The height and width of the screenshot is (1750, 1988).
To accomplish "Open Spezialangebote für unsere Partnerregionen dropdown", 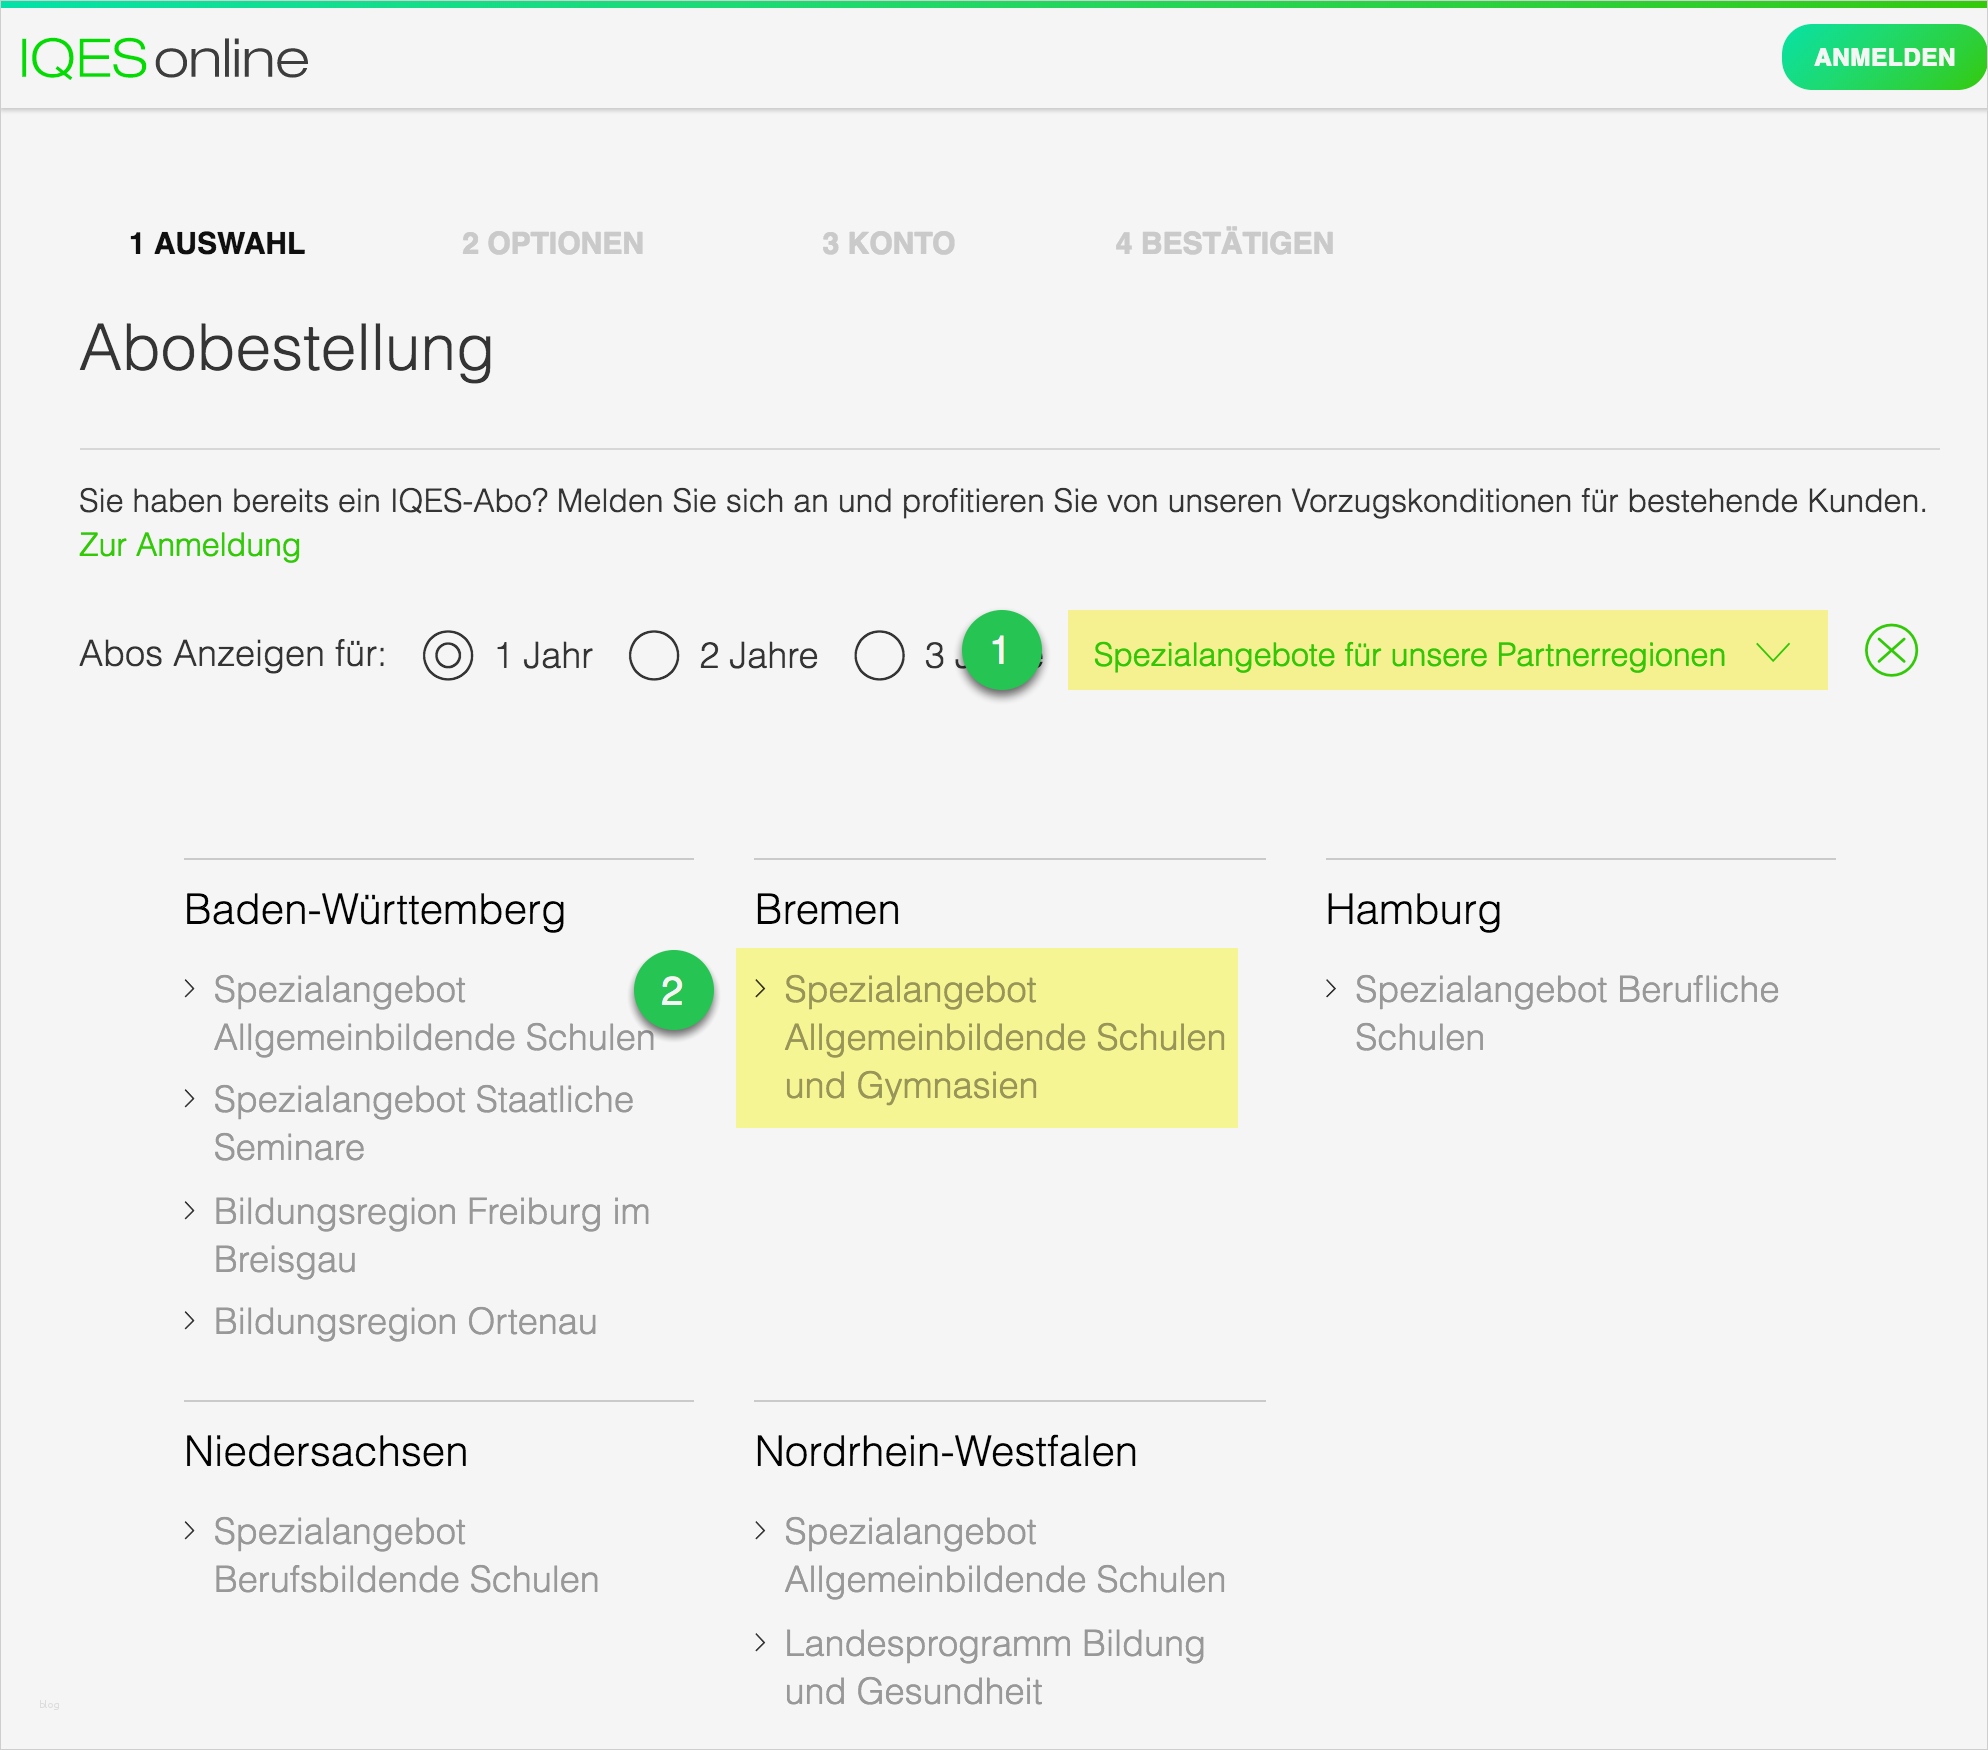I will (x=1408, y=655).
